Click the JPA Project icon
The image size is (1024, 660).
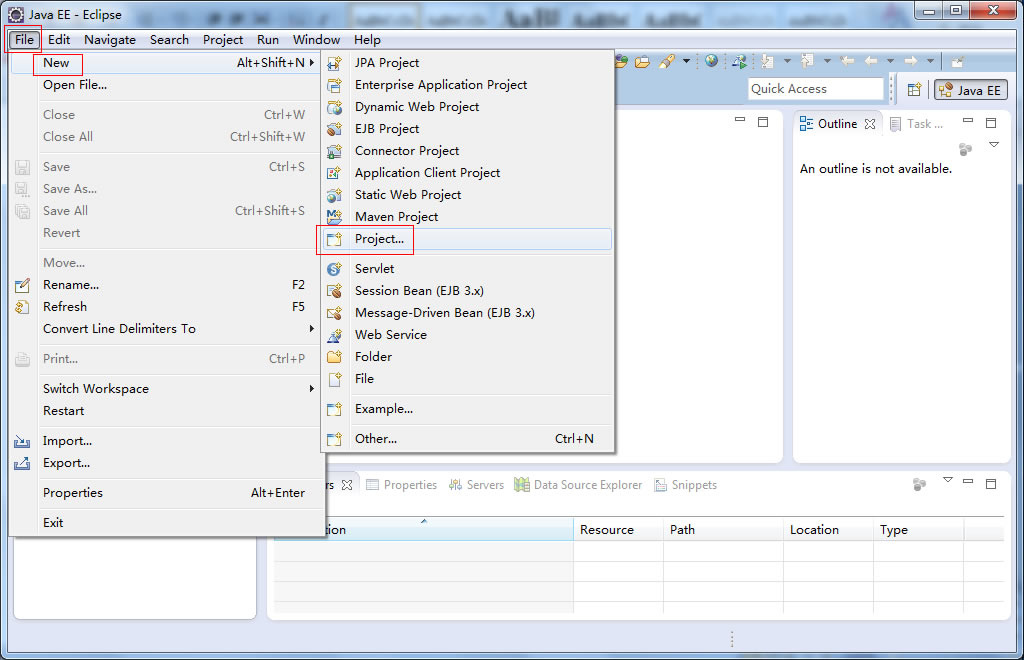tap(334, 63)
